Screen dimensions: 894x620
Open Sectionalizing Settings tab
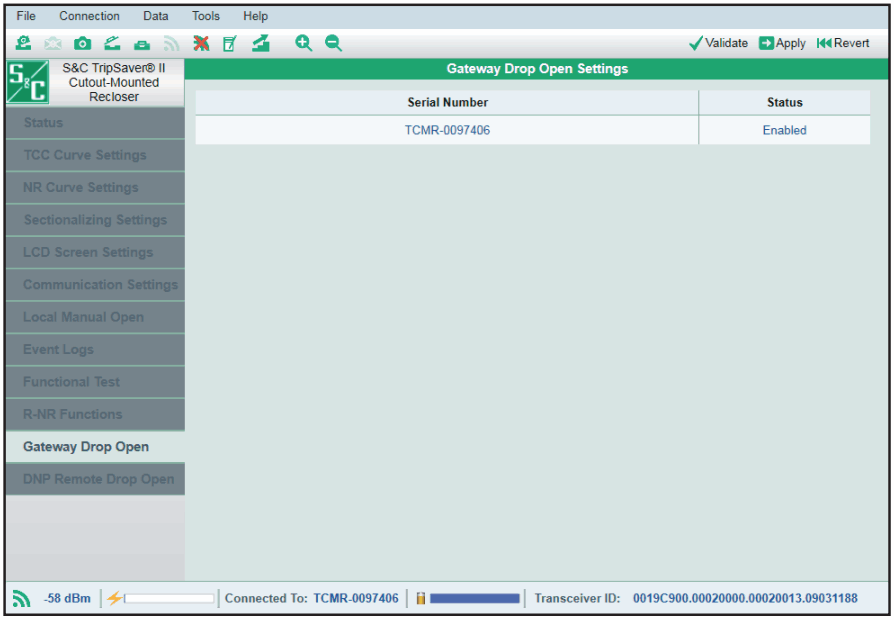(95, 220)
